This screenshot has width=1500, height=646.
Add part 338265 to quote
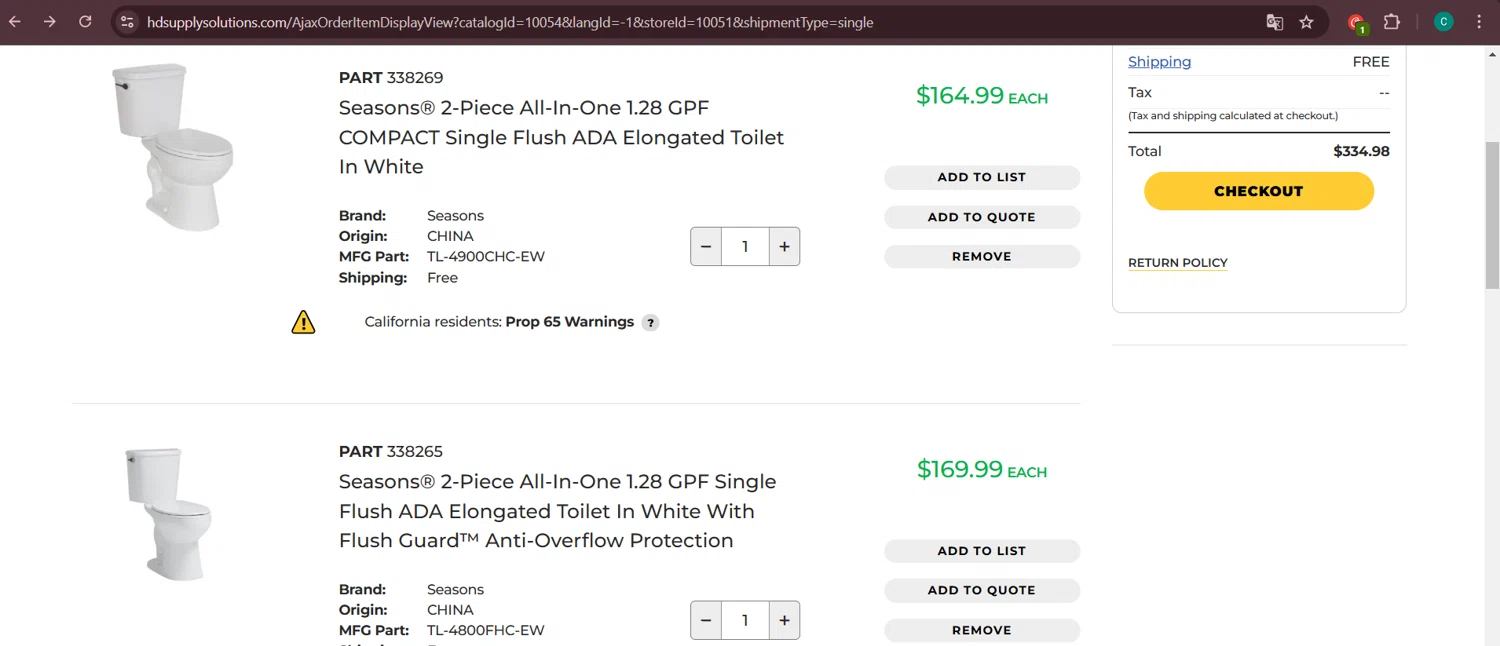[982, 590]
